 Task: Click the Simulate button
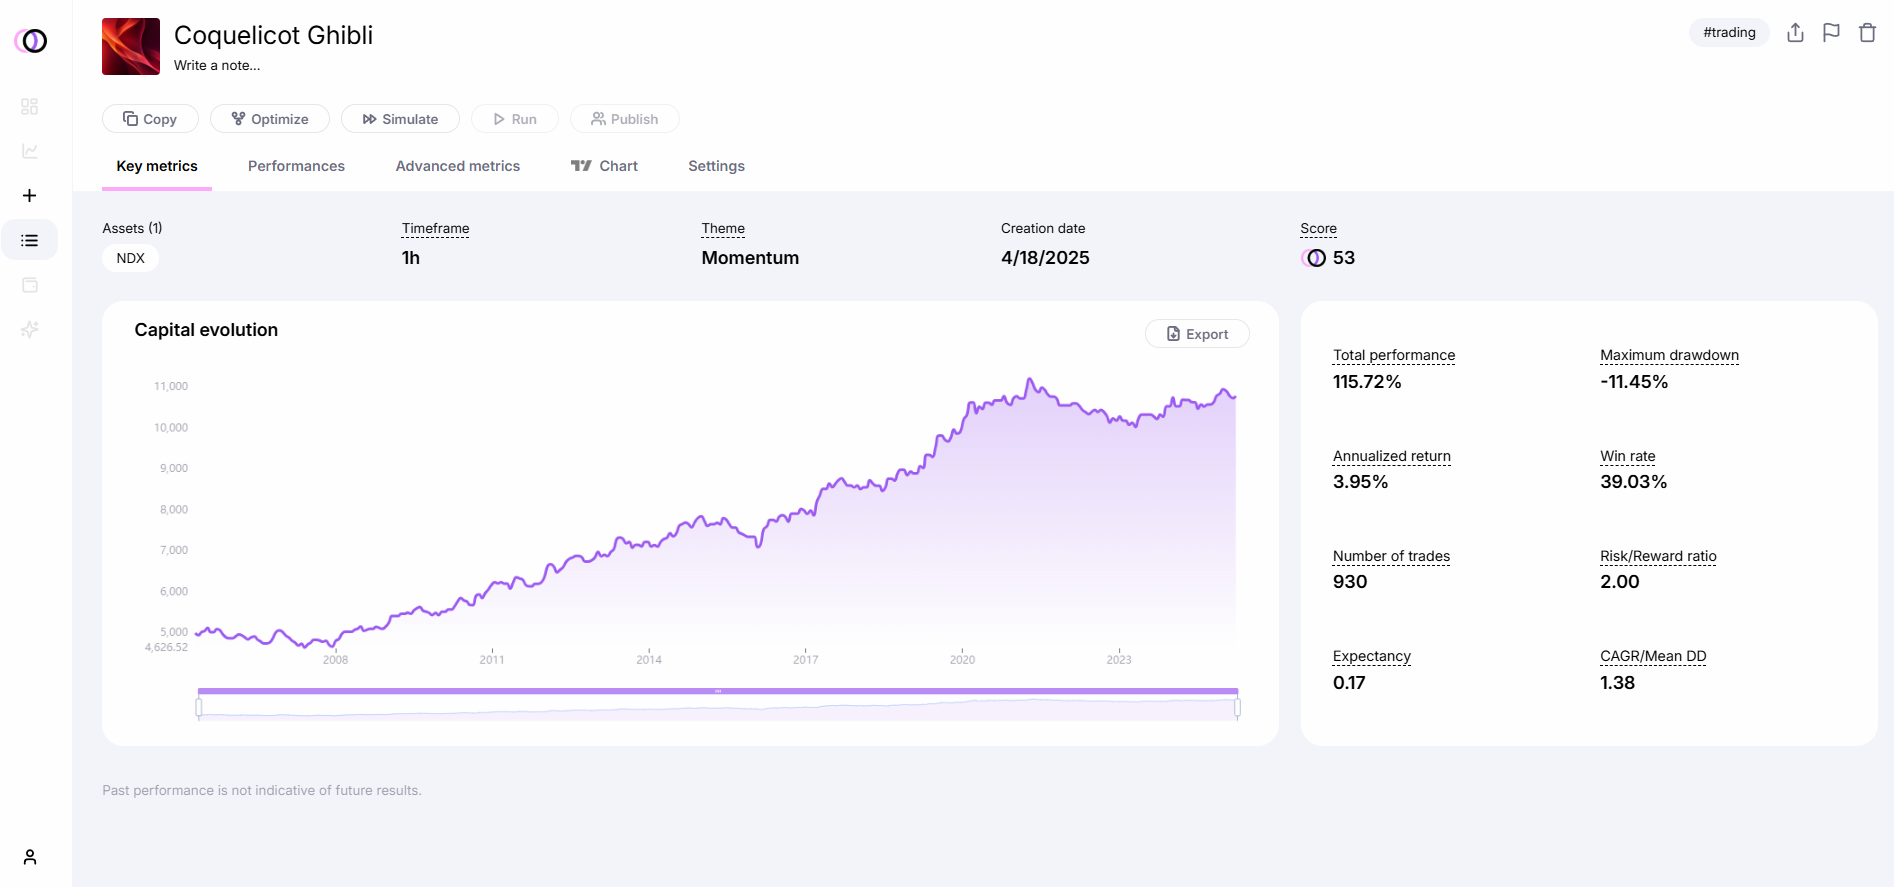pos(400,119)
